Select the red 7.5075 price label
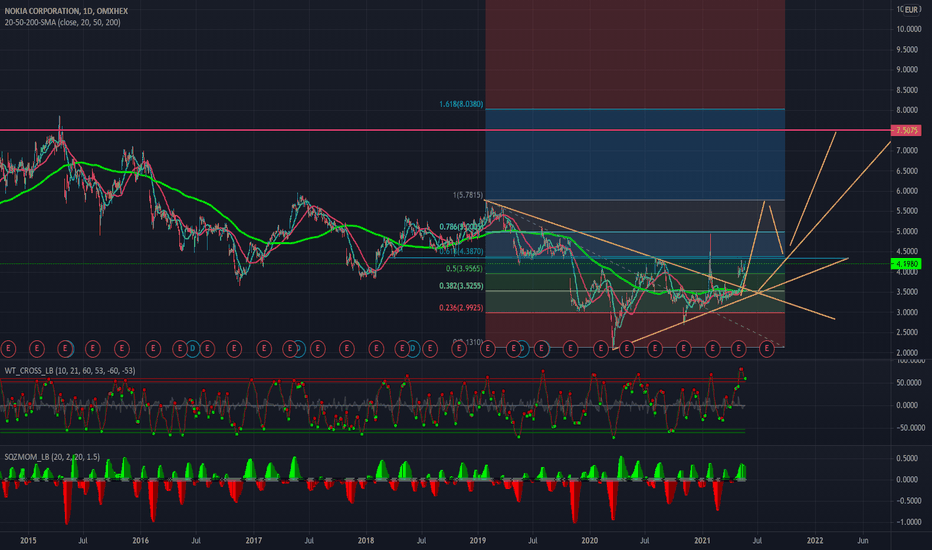Screen dimensions: 932x550 coord(906,130)
